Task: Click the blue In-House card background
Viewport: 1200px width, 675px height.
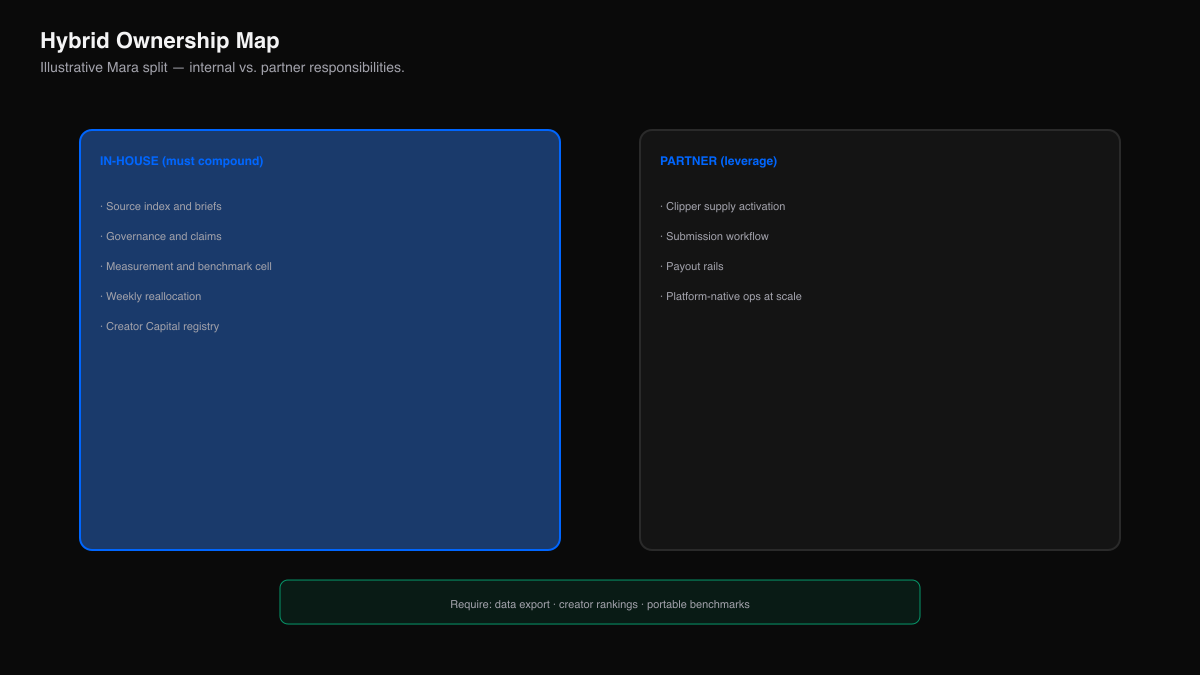Action: [x=320, y=440]
